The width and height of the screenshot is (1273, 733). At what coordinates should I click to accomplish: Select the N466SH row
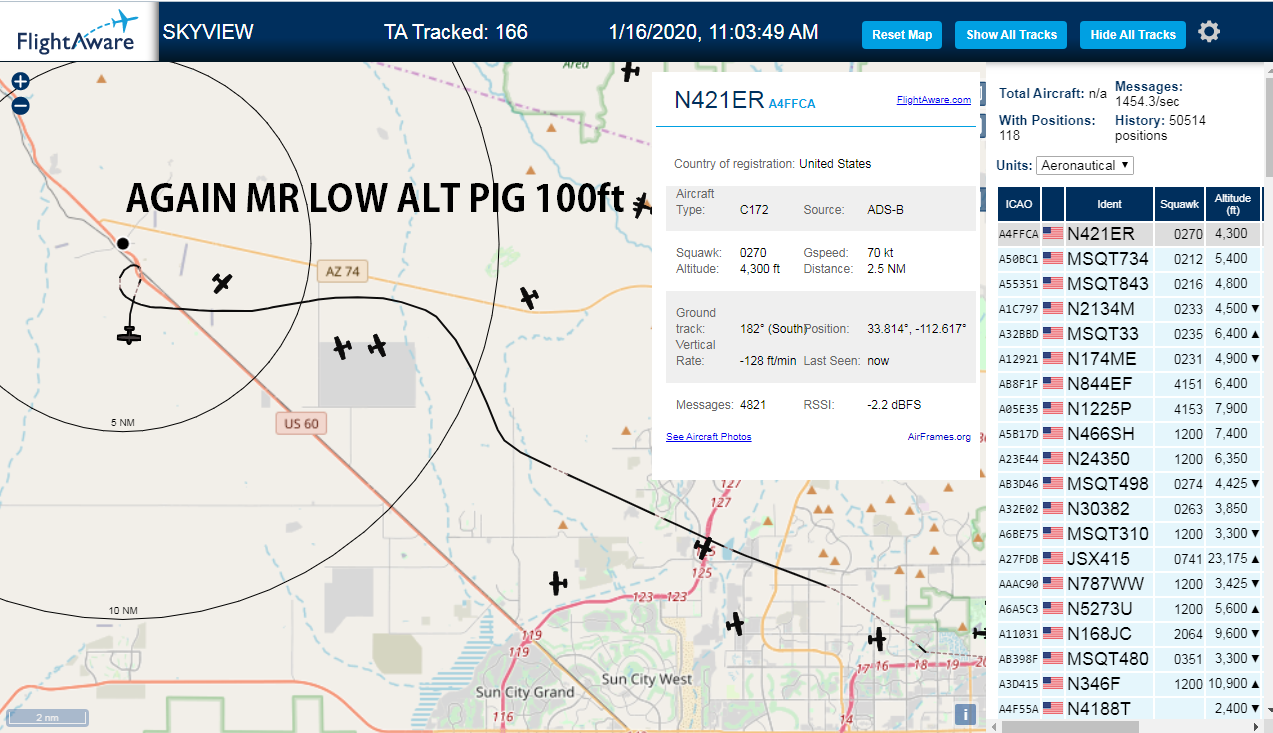click(x=1130, y=434)
